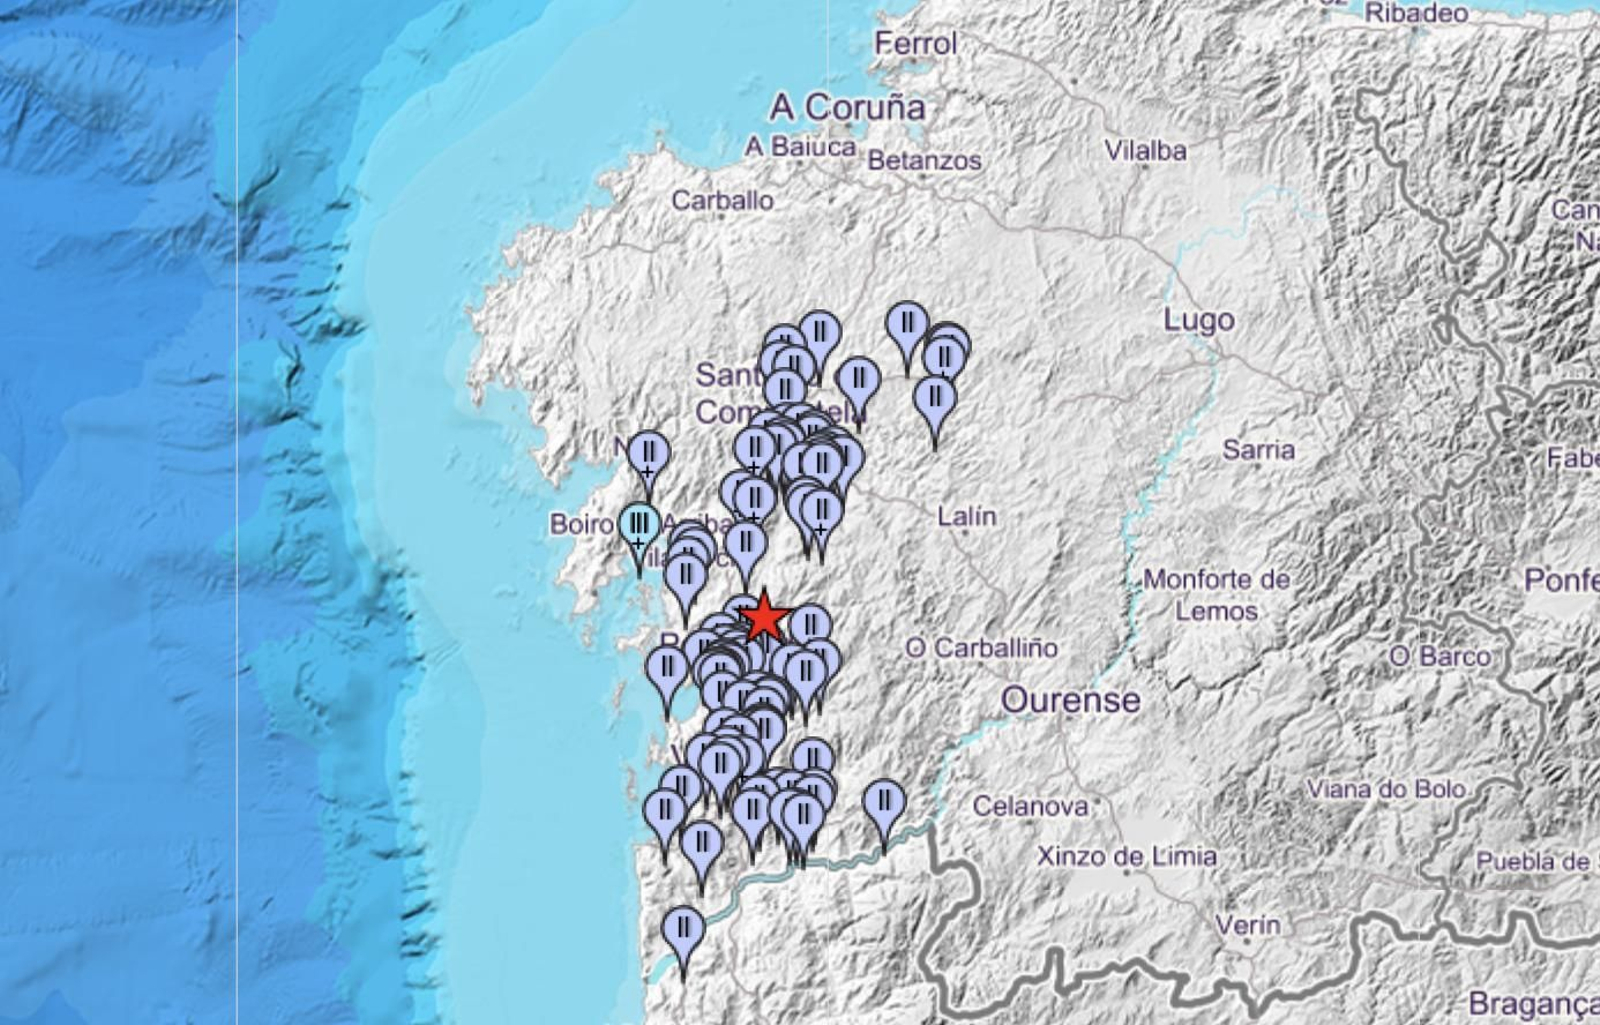1600x1025 pixels.
Task: Select the southernmost II marker below Vigo area
Action: point(683,926)
